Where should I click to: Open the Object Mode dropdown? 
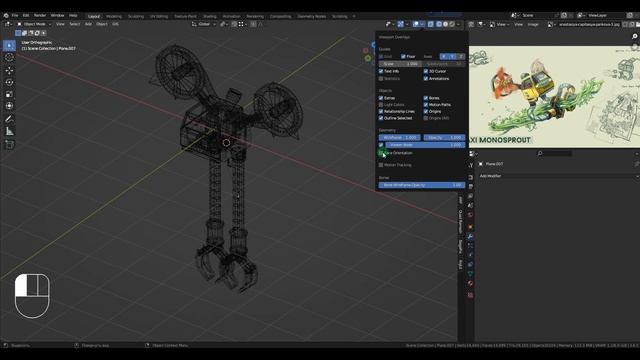tap(34, 24)
